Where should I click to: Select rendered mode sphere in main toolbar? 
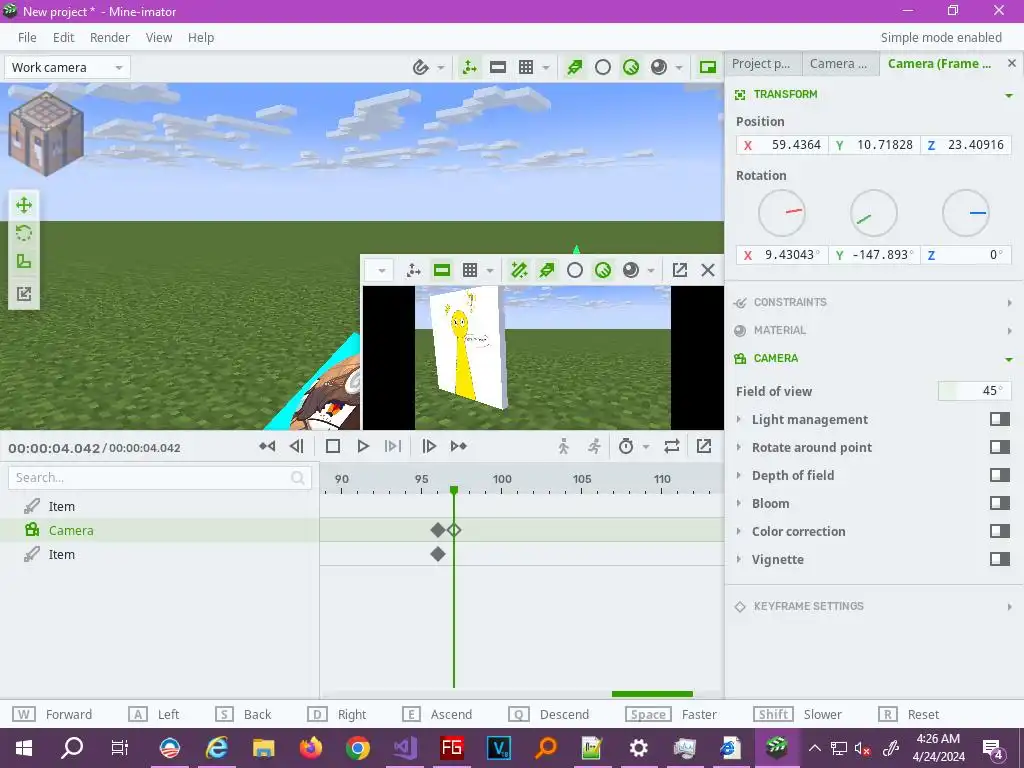coord(659,67)
